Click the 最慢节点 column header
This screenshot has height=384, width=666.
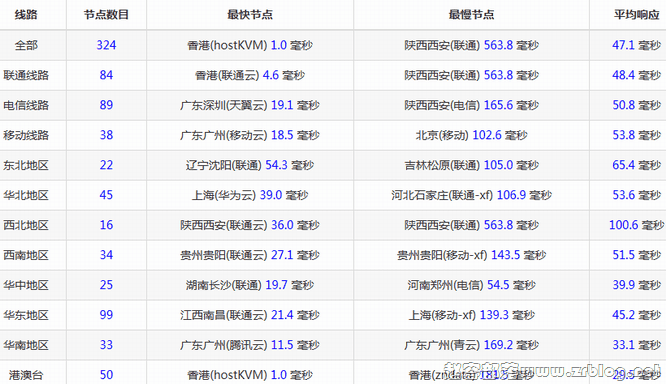coord(471,14)
